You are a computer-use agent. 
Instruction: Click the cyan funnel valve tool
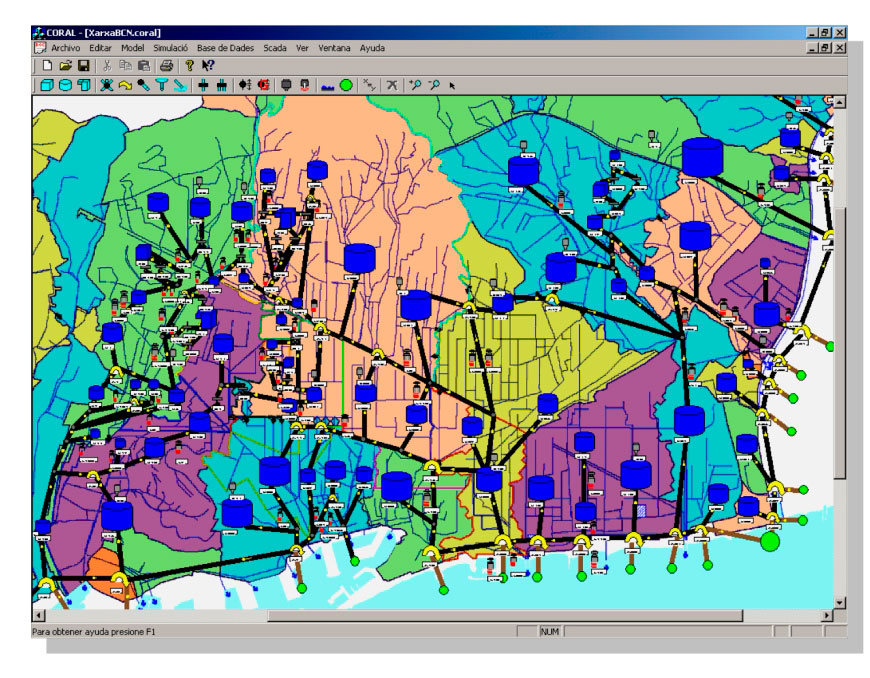click(161, 86)
